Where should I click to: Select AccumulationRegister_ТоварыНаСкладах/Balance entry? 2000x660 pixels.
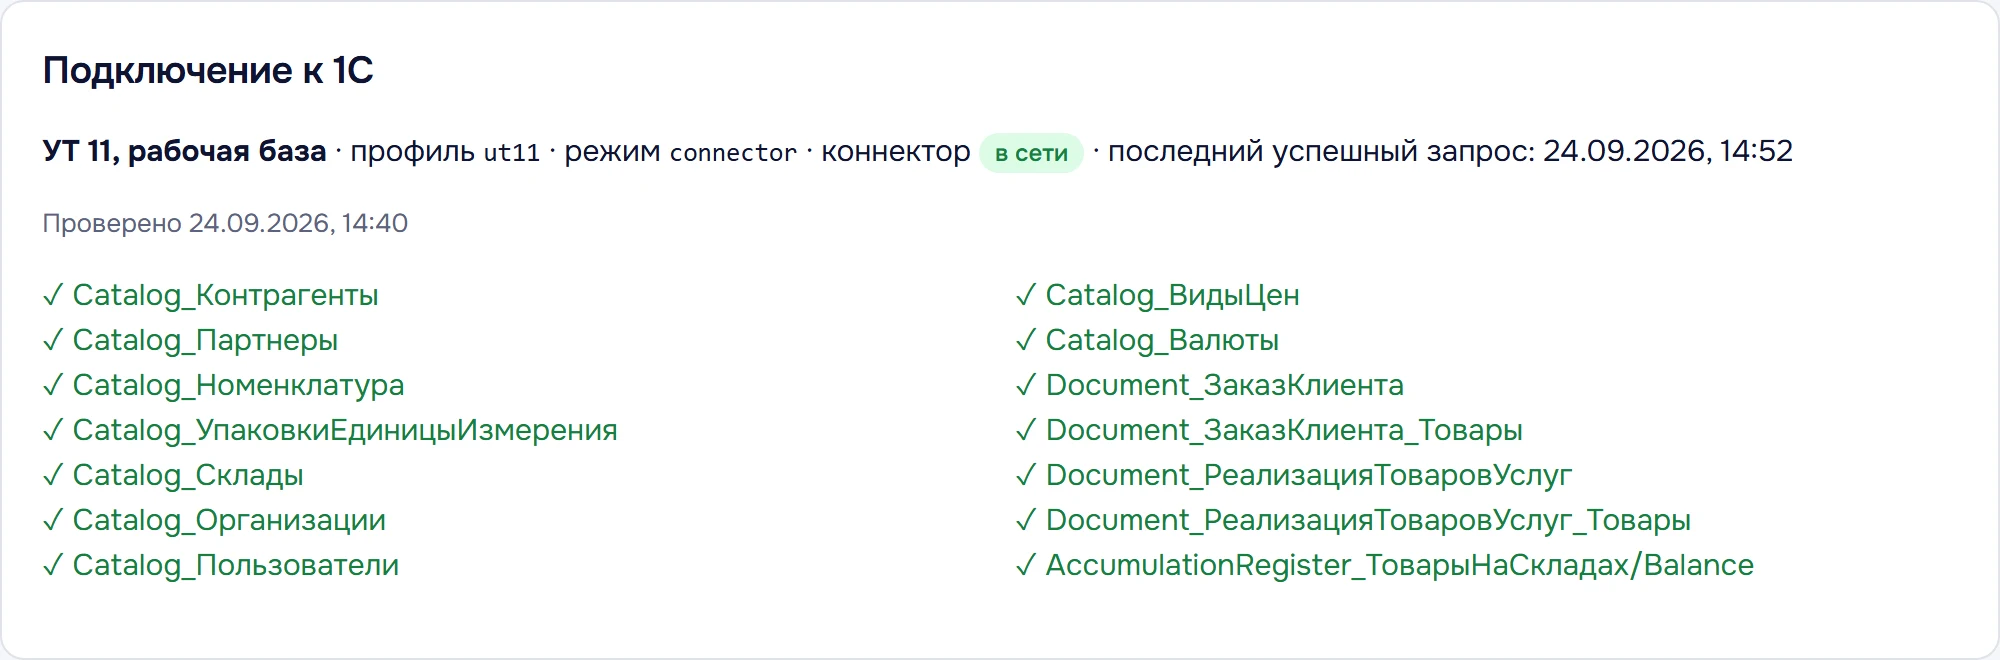click(1384, 565)
